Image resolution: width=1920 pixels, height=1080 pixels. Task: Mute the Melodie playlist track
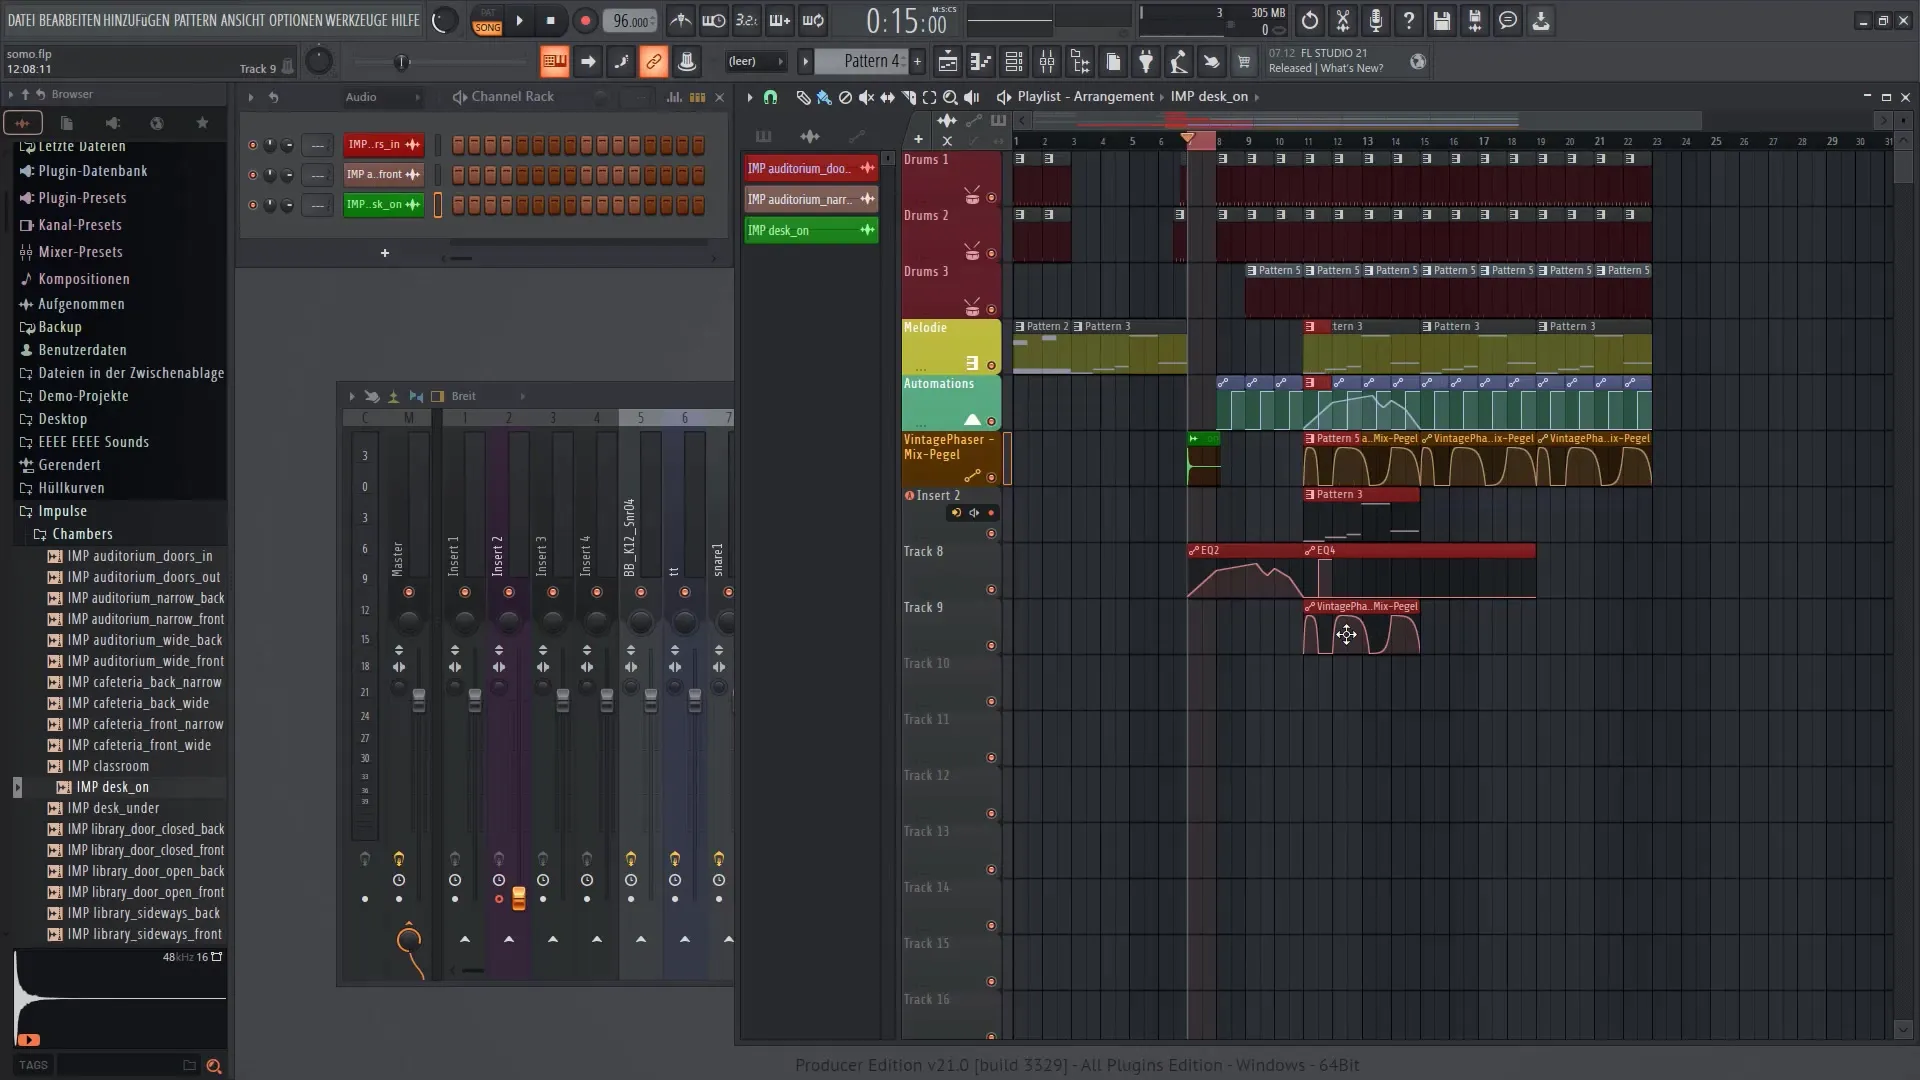(991, 366)
